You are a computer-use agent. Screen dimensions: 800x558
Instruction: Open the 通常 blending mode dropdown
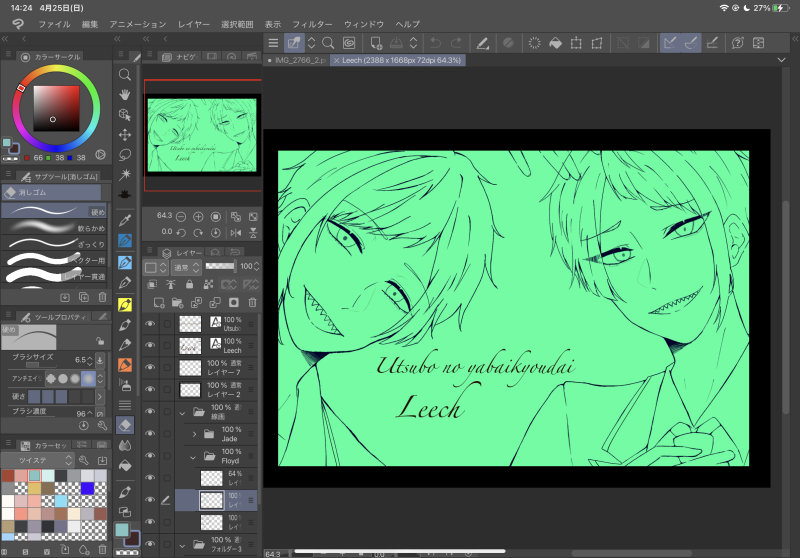(x=186, y=267)
